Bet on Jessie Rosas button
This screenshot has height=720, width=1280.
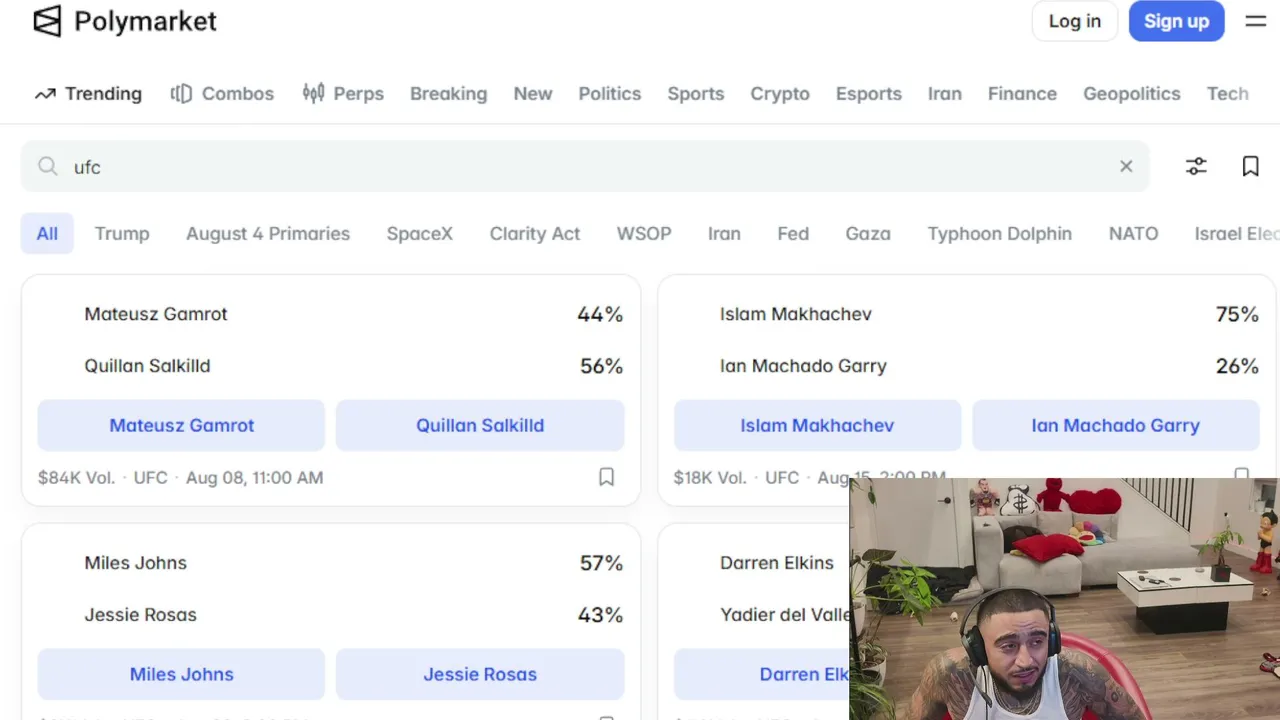[480, 674]
